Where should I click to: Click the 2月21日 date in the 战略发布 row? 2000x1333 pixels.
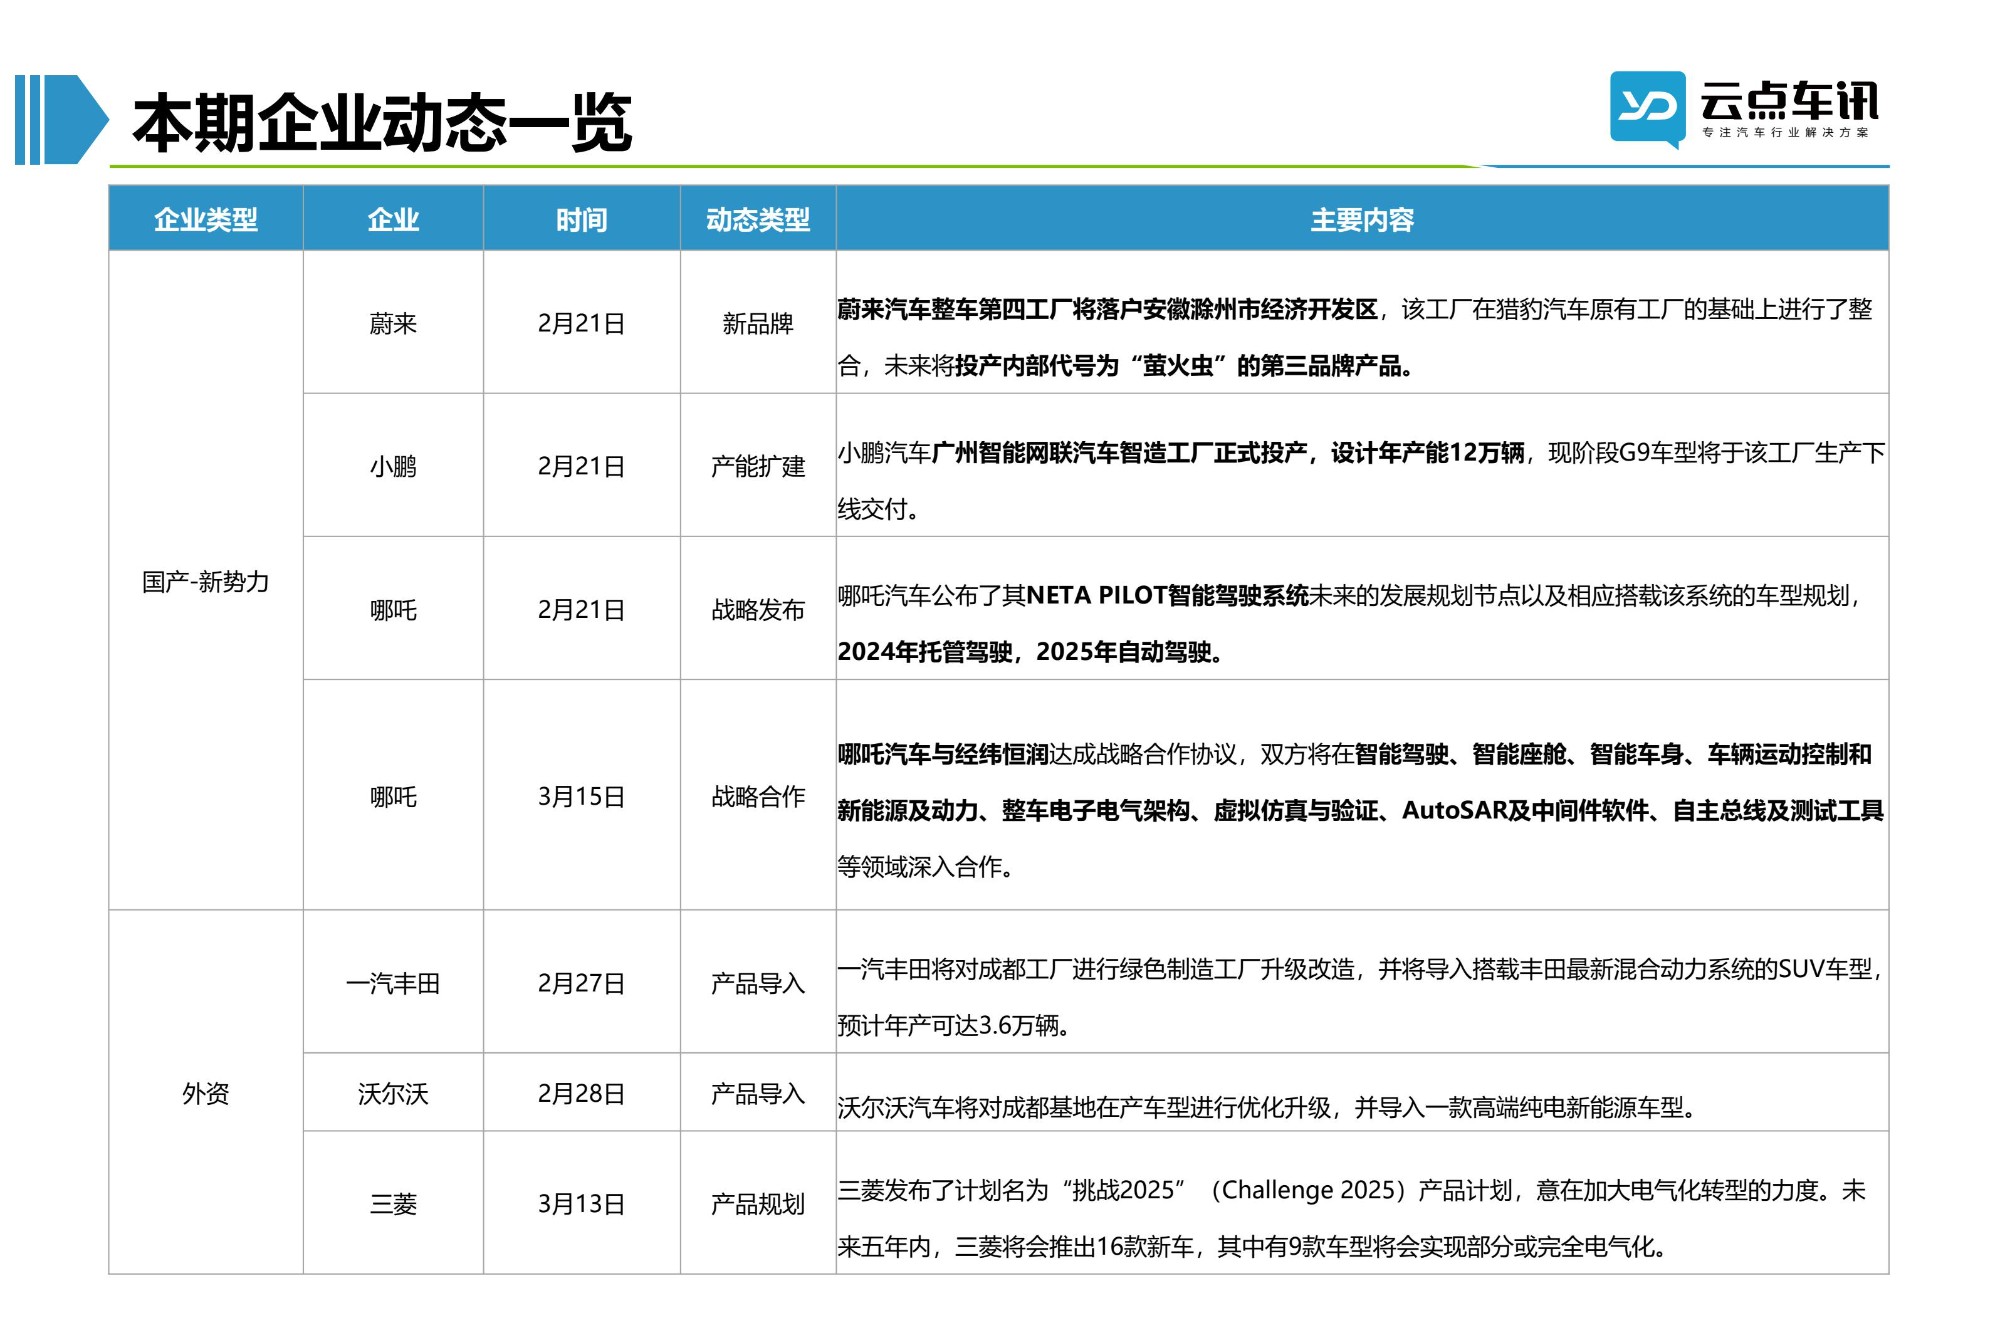coord(582,609)
